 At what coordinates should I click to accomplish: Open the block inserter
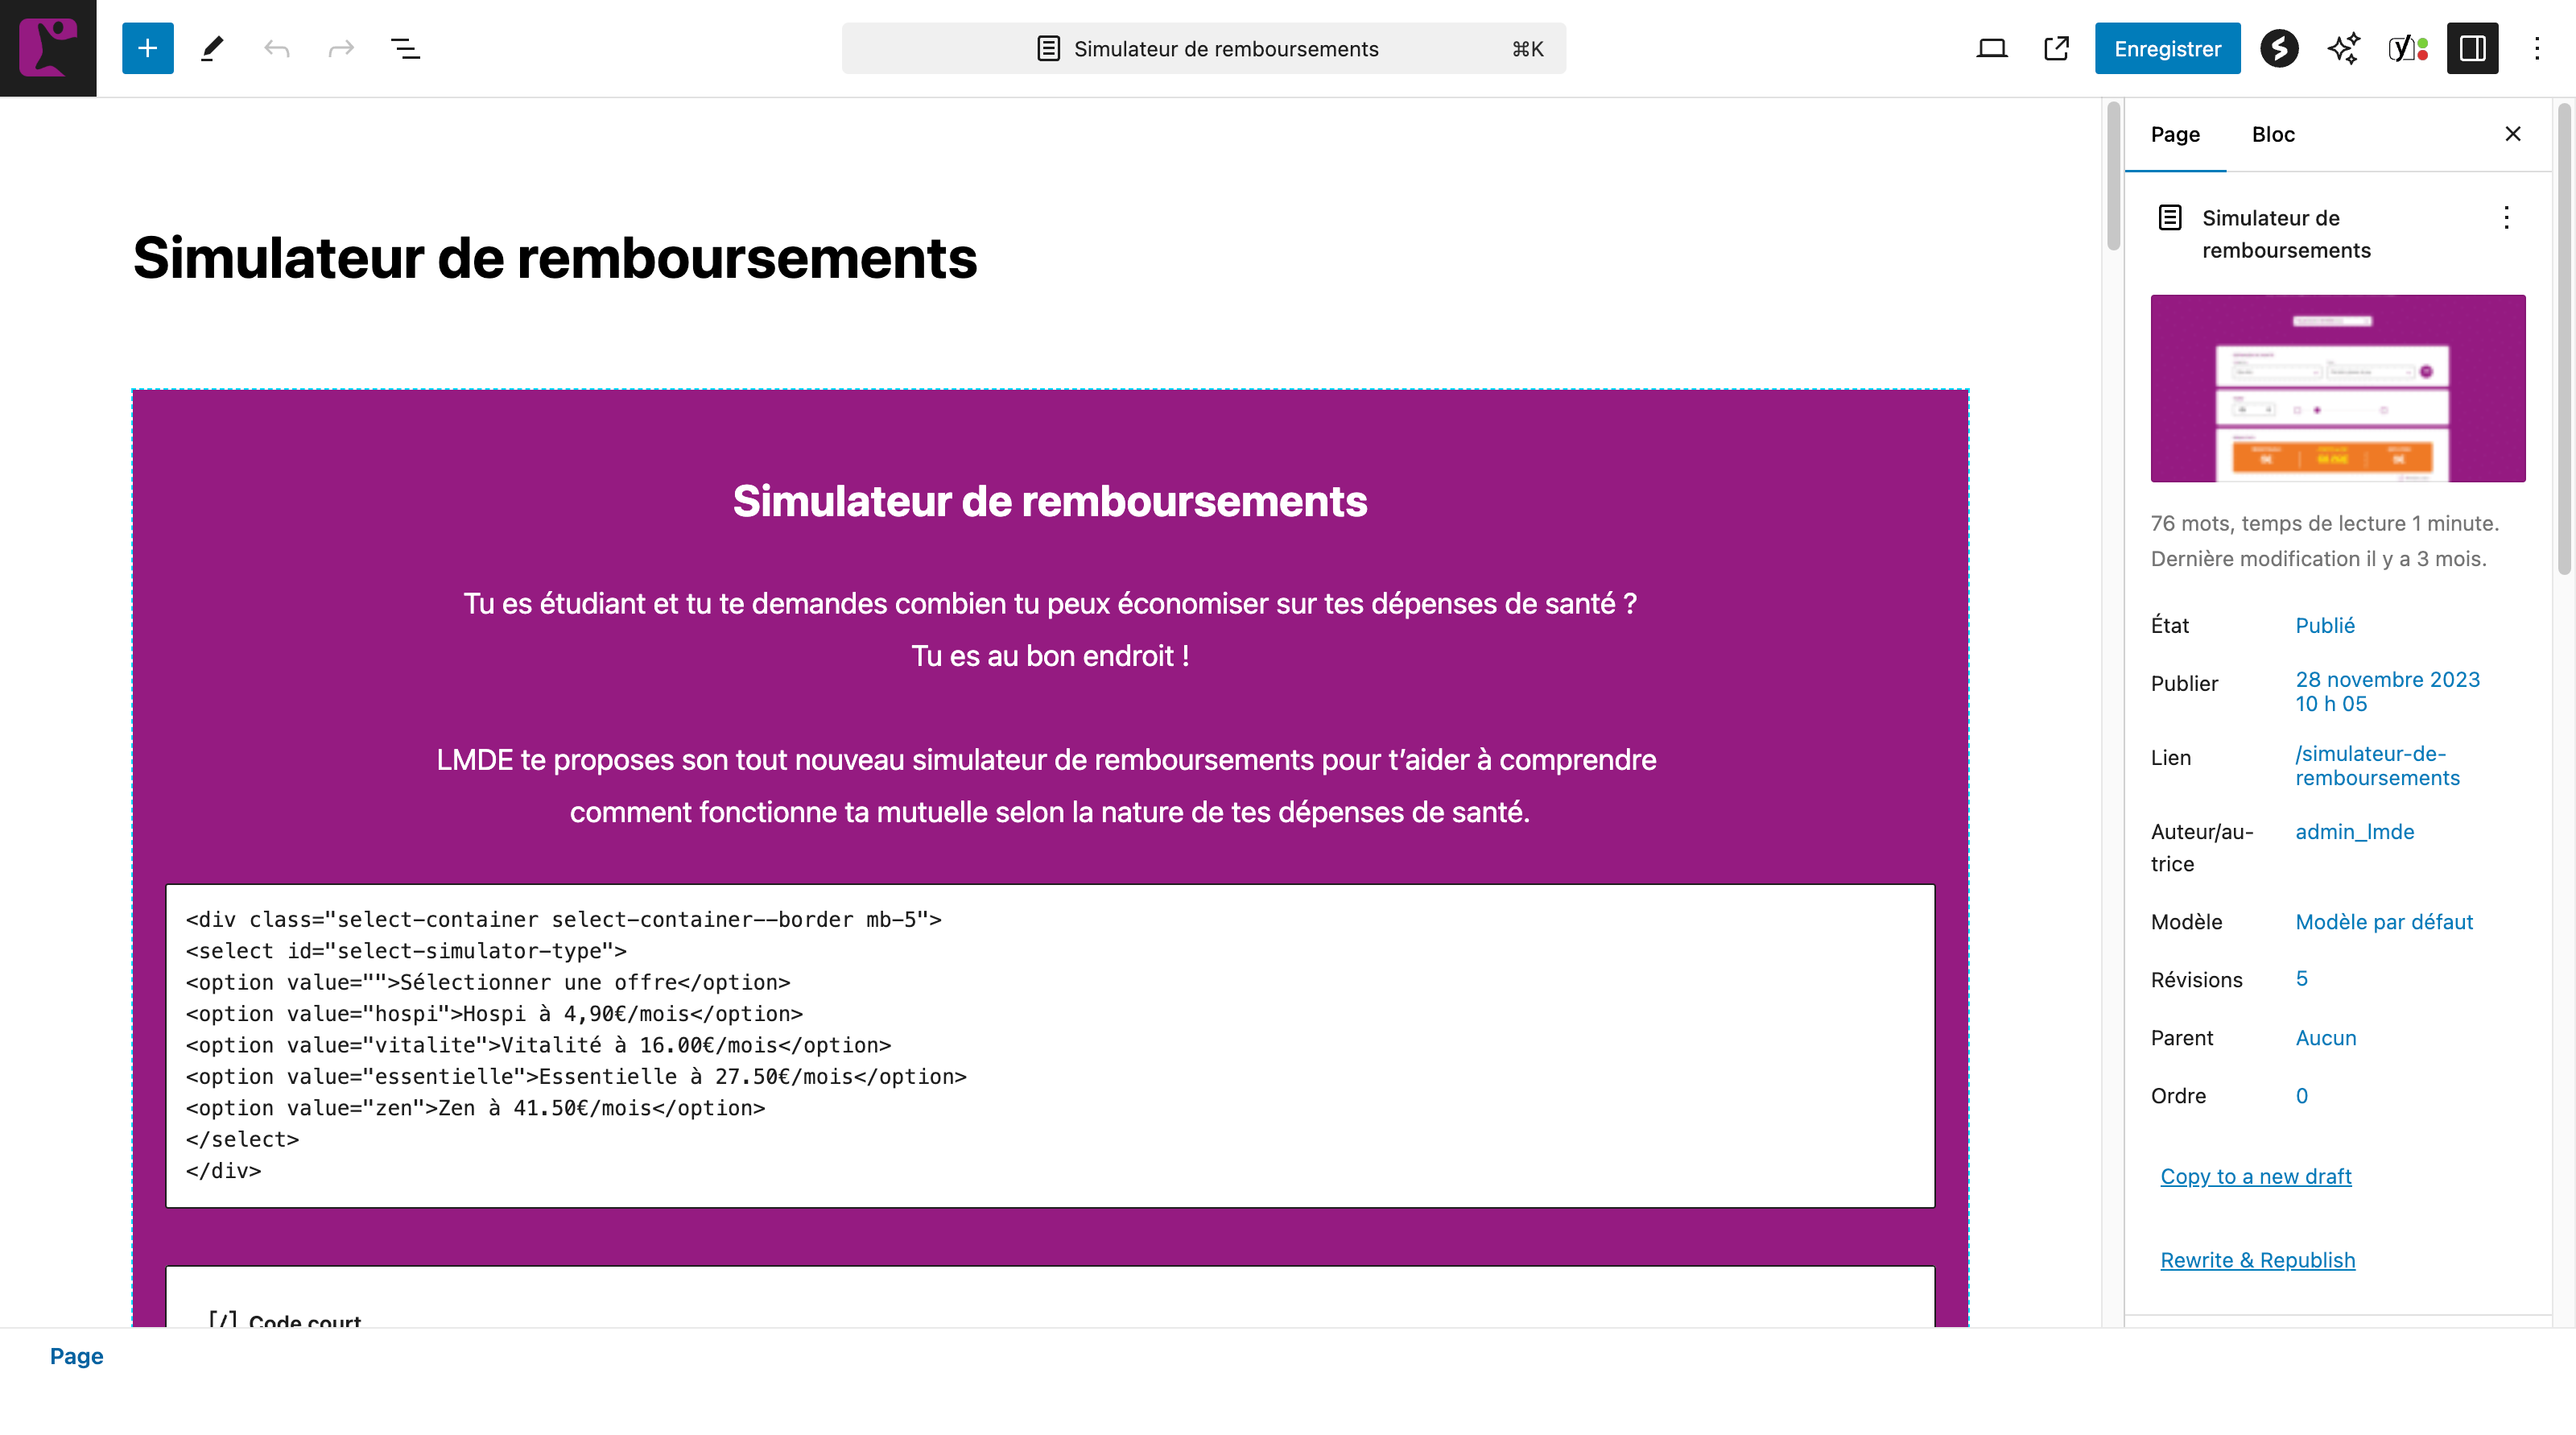coord(147,48)
